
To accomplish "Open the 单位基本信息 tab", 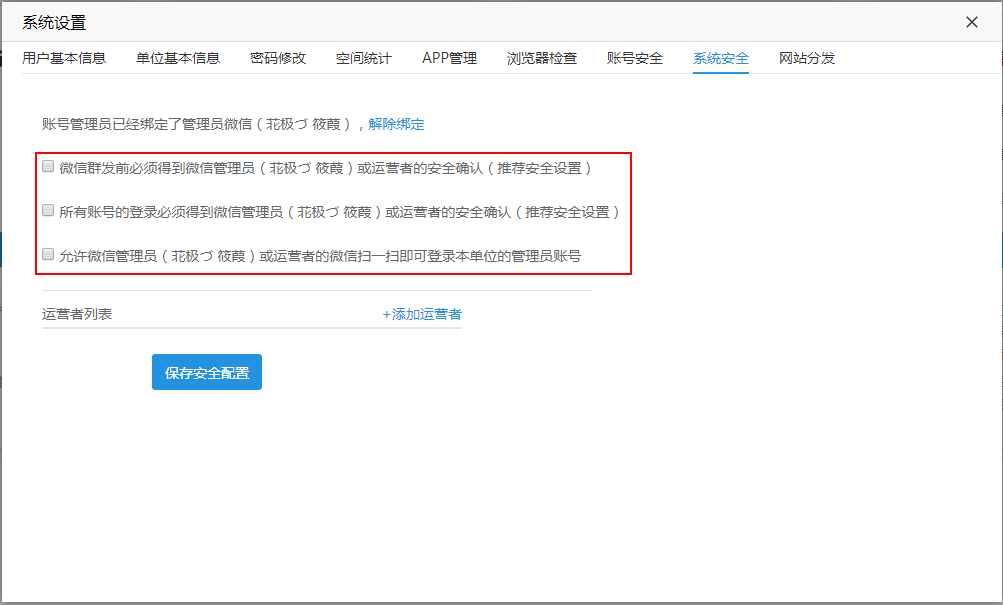I will click(178, 58).
